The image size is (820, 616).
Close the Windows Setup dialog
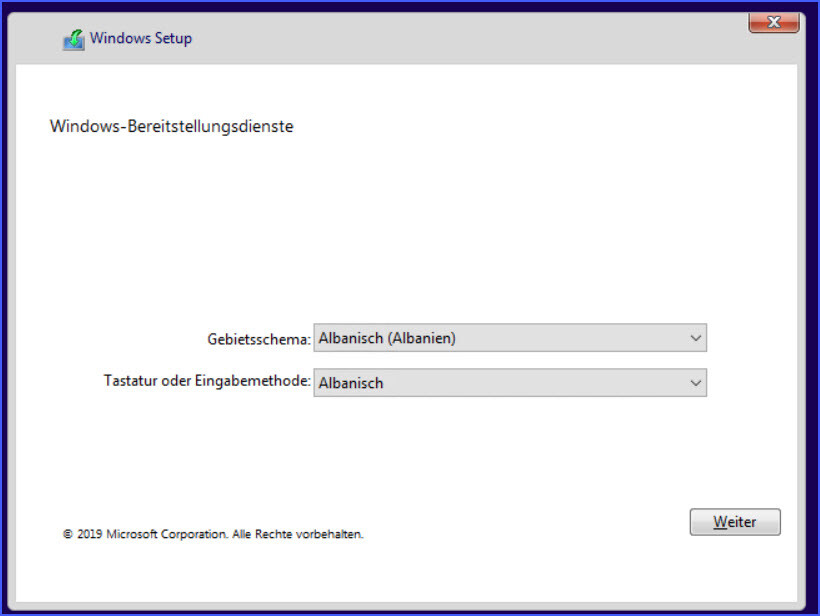click(x=773, y=22)
